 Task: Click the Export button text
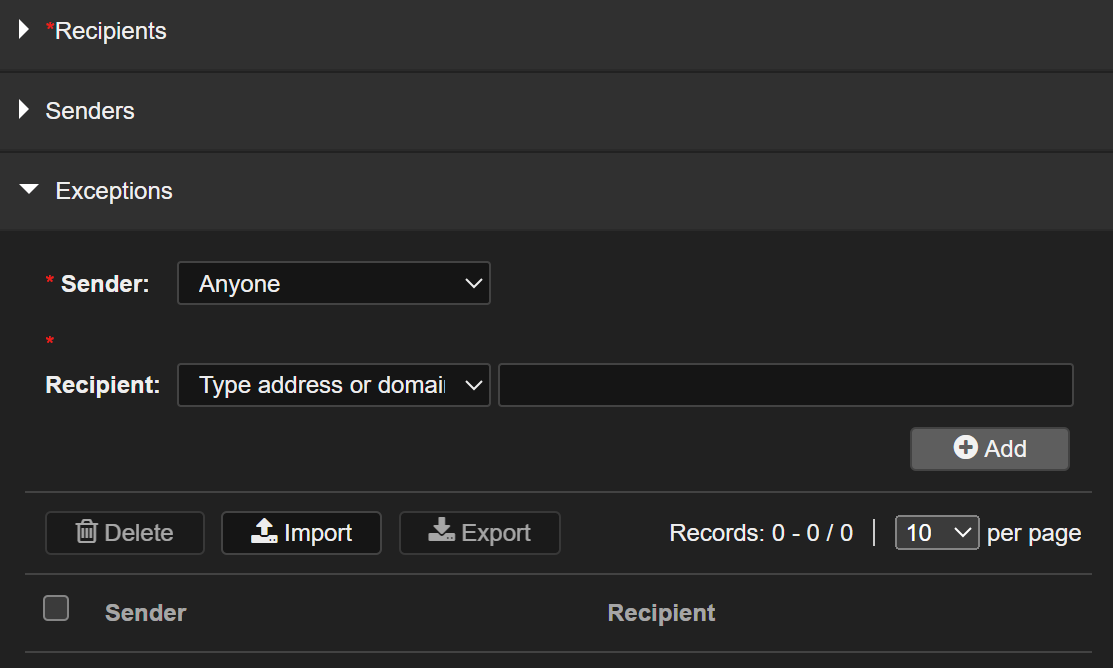[x=496, y=533]
